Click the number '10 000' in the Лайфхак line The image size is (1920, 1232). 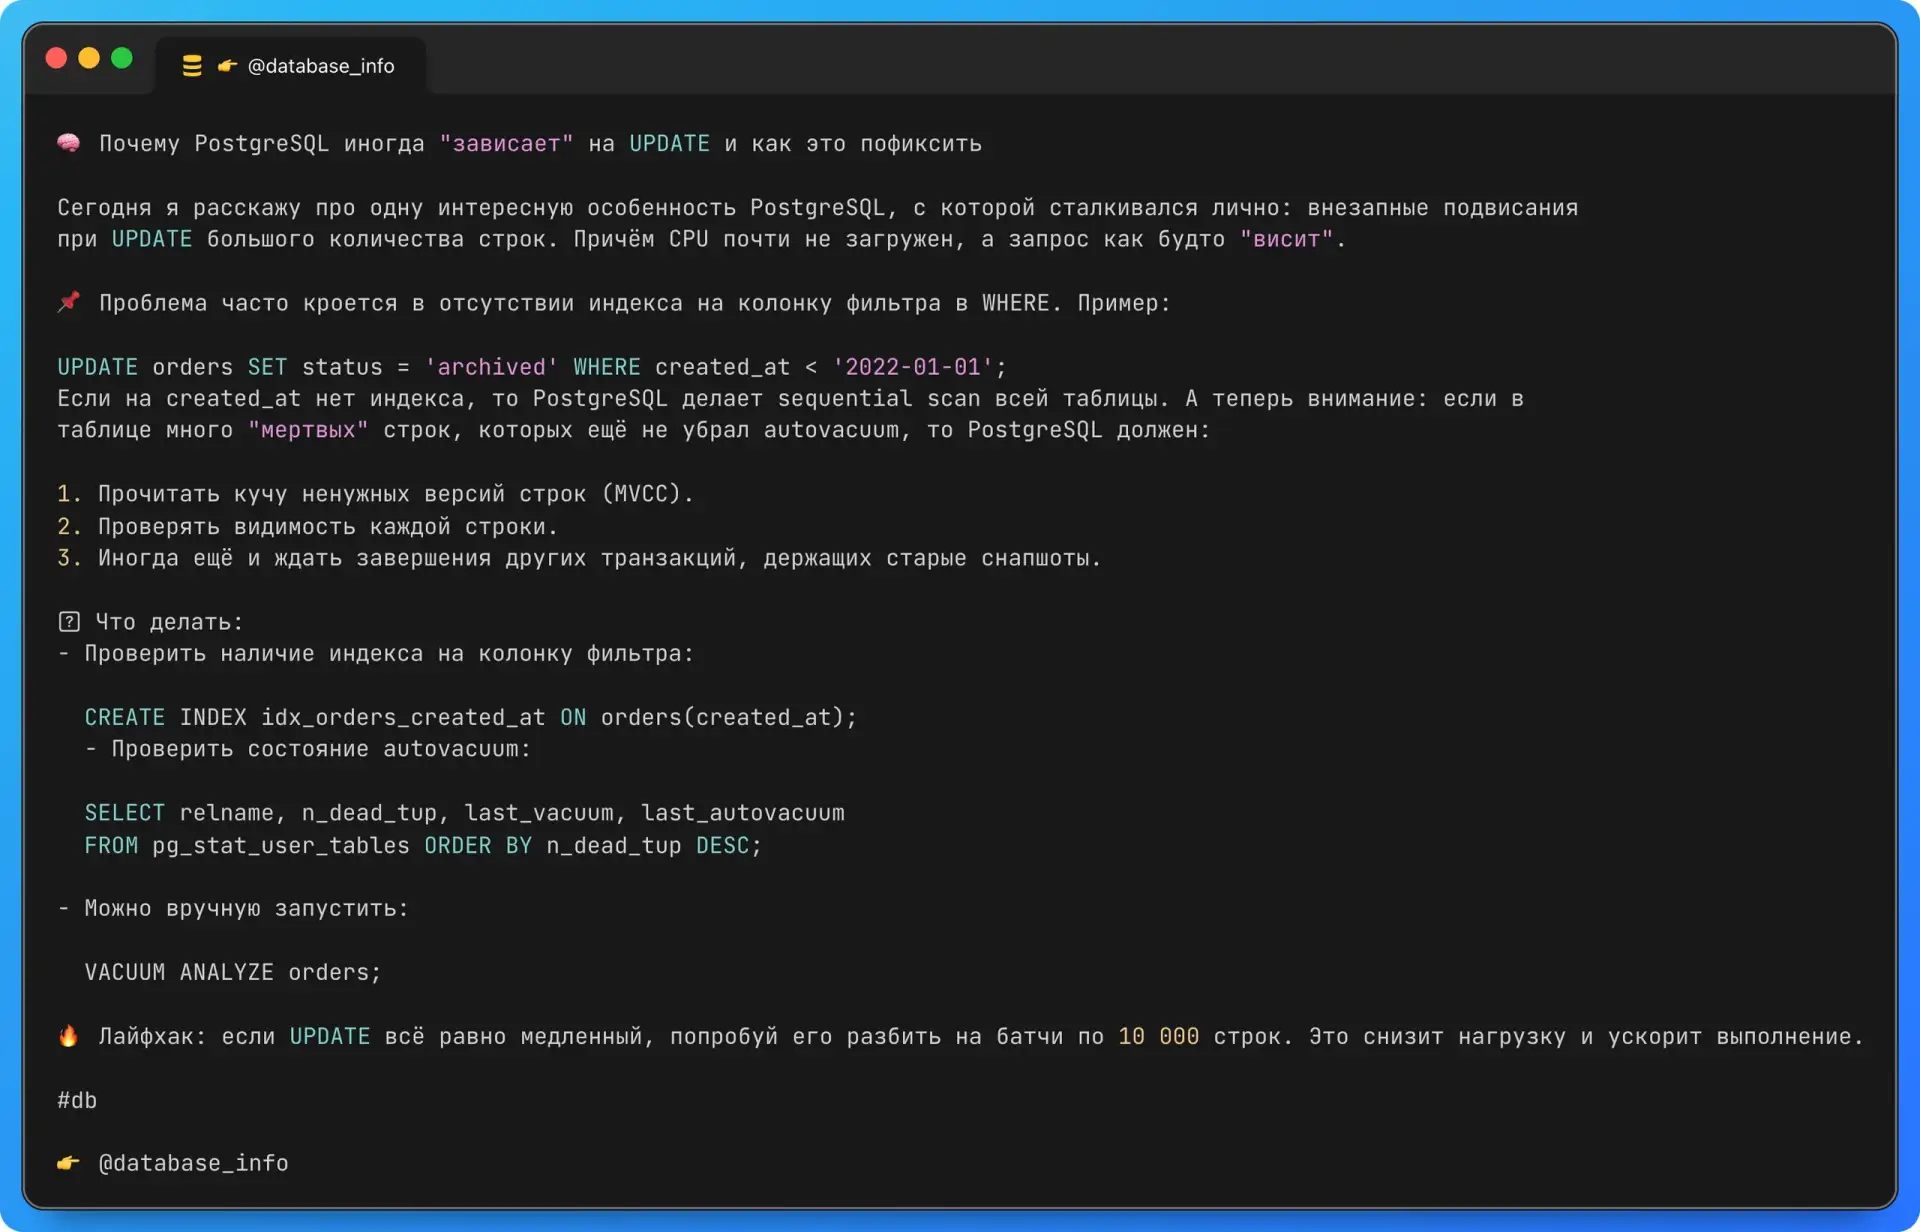coord(1158,1037)
